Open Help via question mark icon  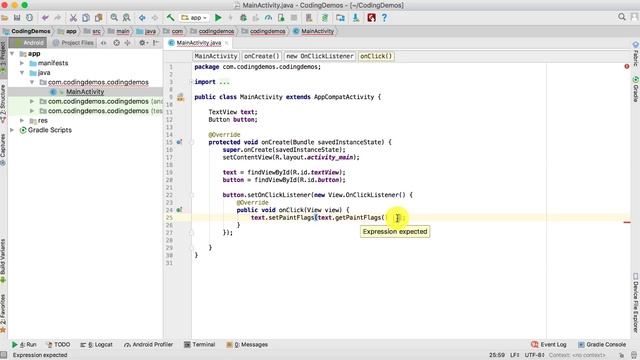384,18
